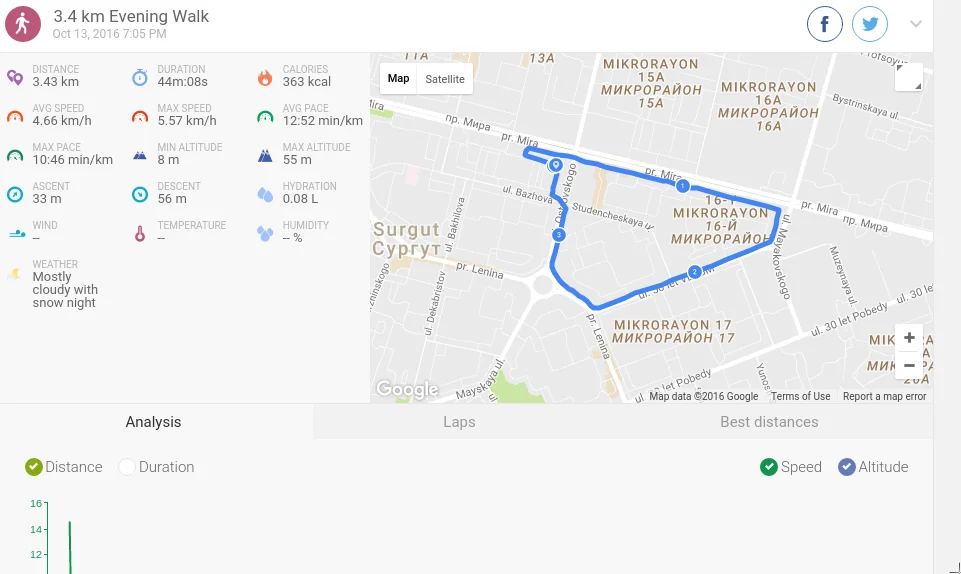This screenshot has width=961, height=574.
Task: Click the kilometer 3 route marker
Action: (558, 235)
